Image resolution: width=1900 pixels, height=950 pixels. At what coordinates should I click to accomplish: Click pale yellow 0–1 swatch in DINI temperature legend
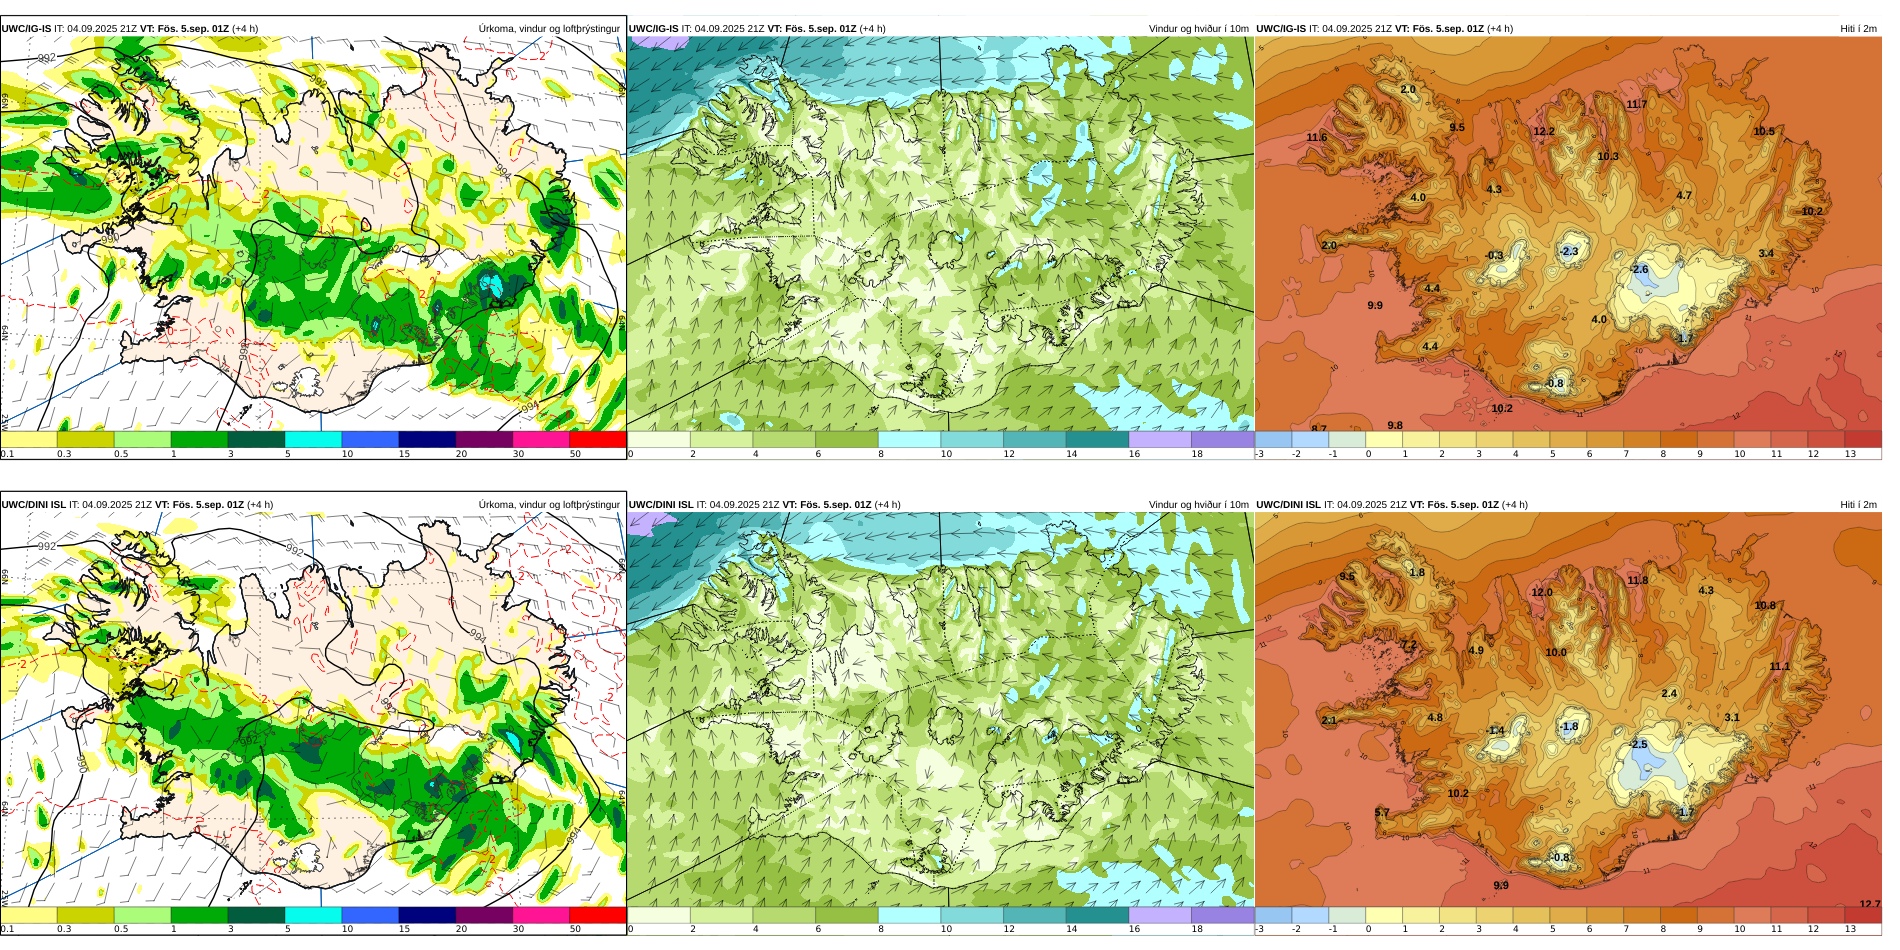(x=1384, y=915)
